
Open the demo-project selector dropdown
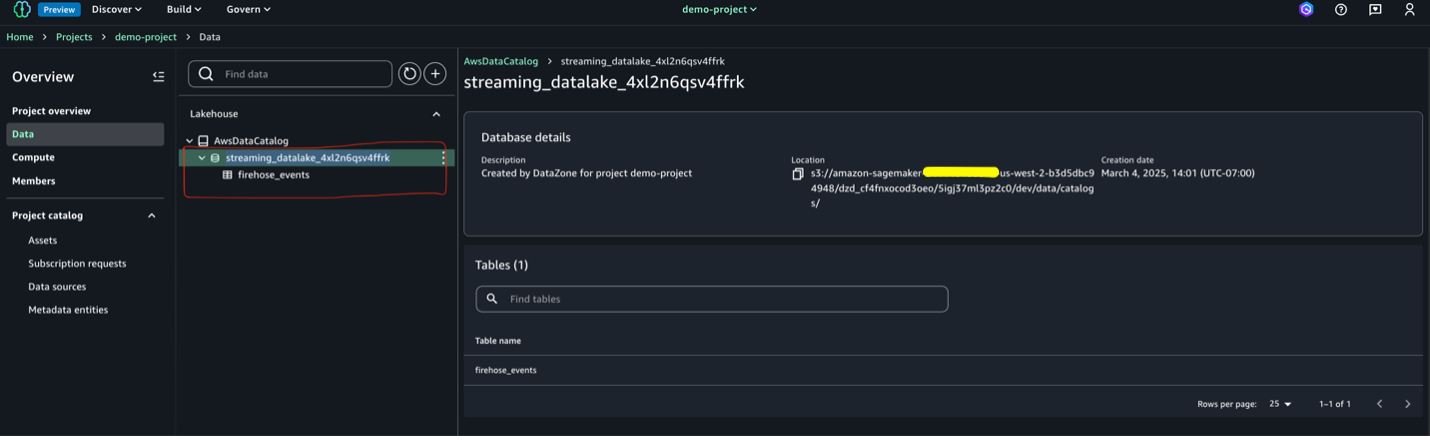click(719, 9)
